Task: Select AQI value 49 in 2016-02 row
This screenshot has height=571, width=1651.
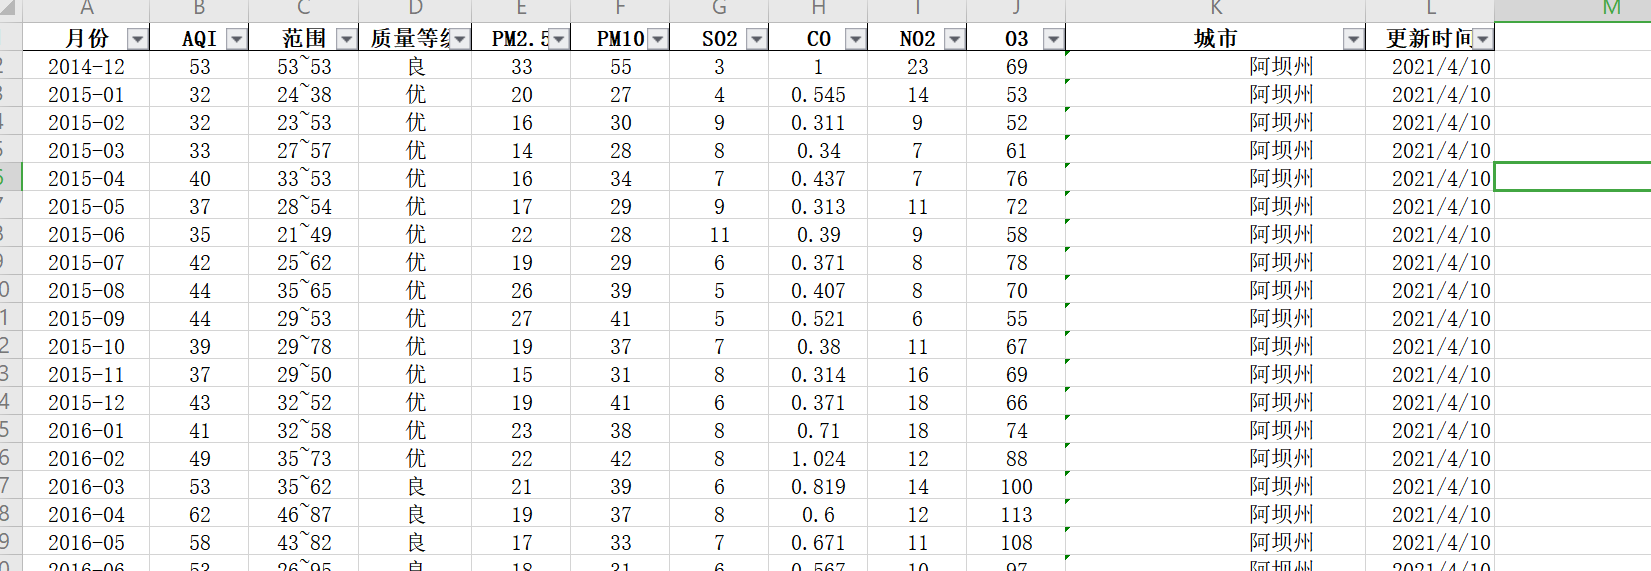Action: (x=200, y=459)
